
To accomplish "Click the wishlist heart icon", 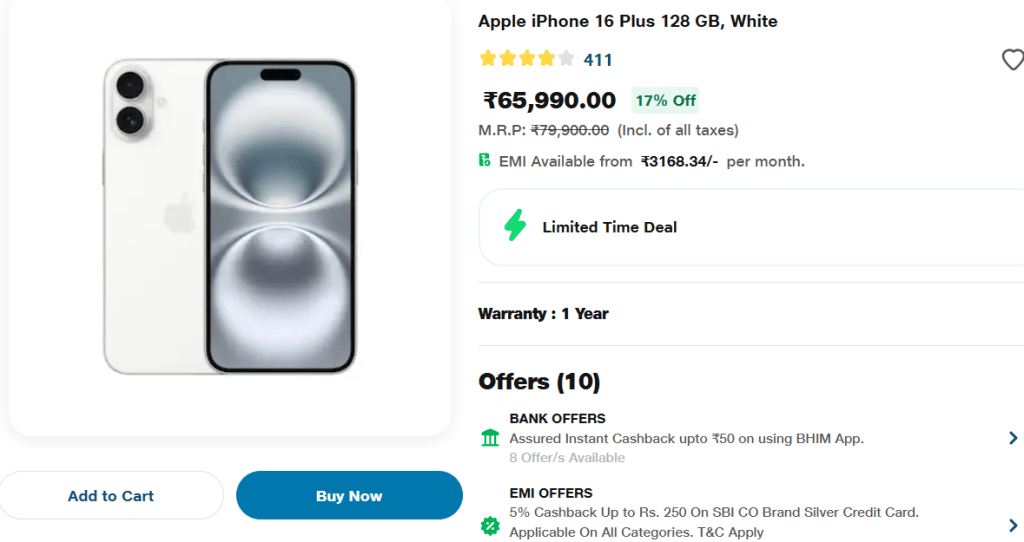I will coord(1012,60).
